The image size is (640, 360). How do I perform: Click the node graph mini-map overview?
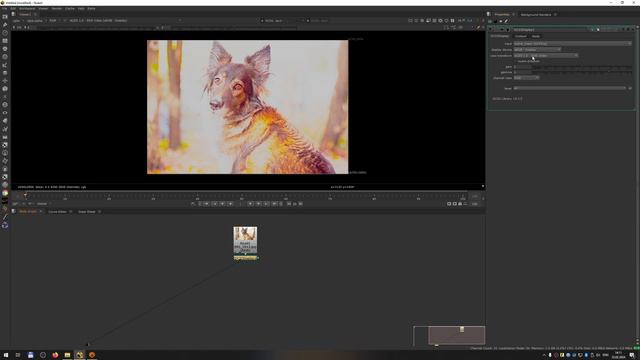(449, 336)
